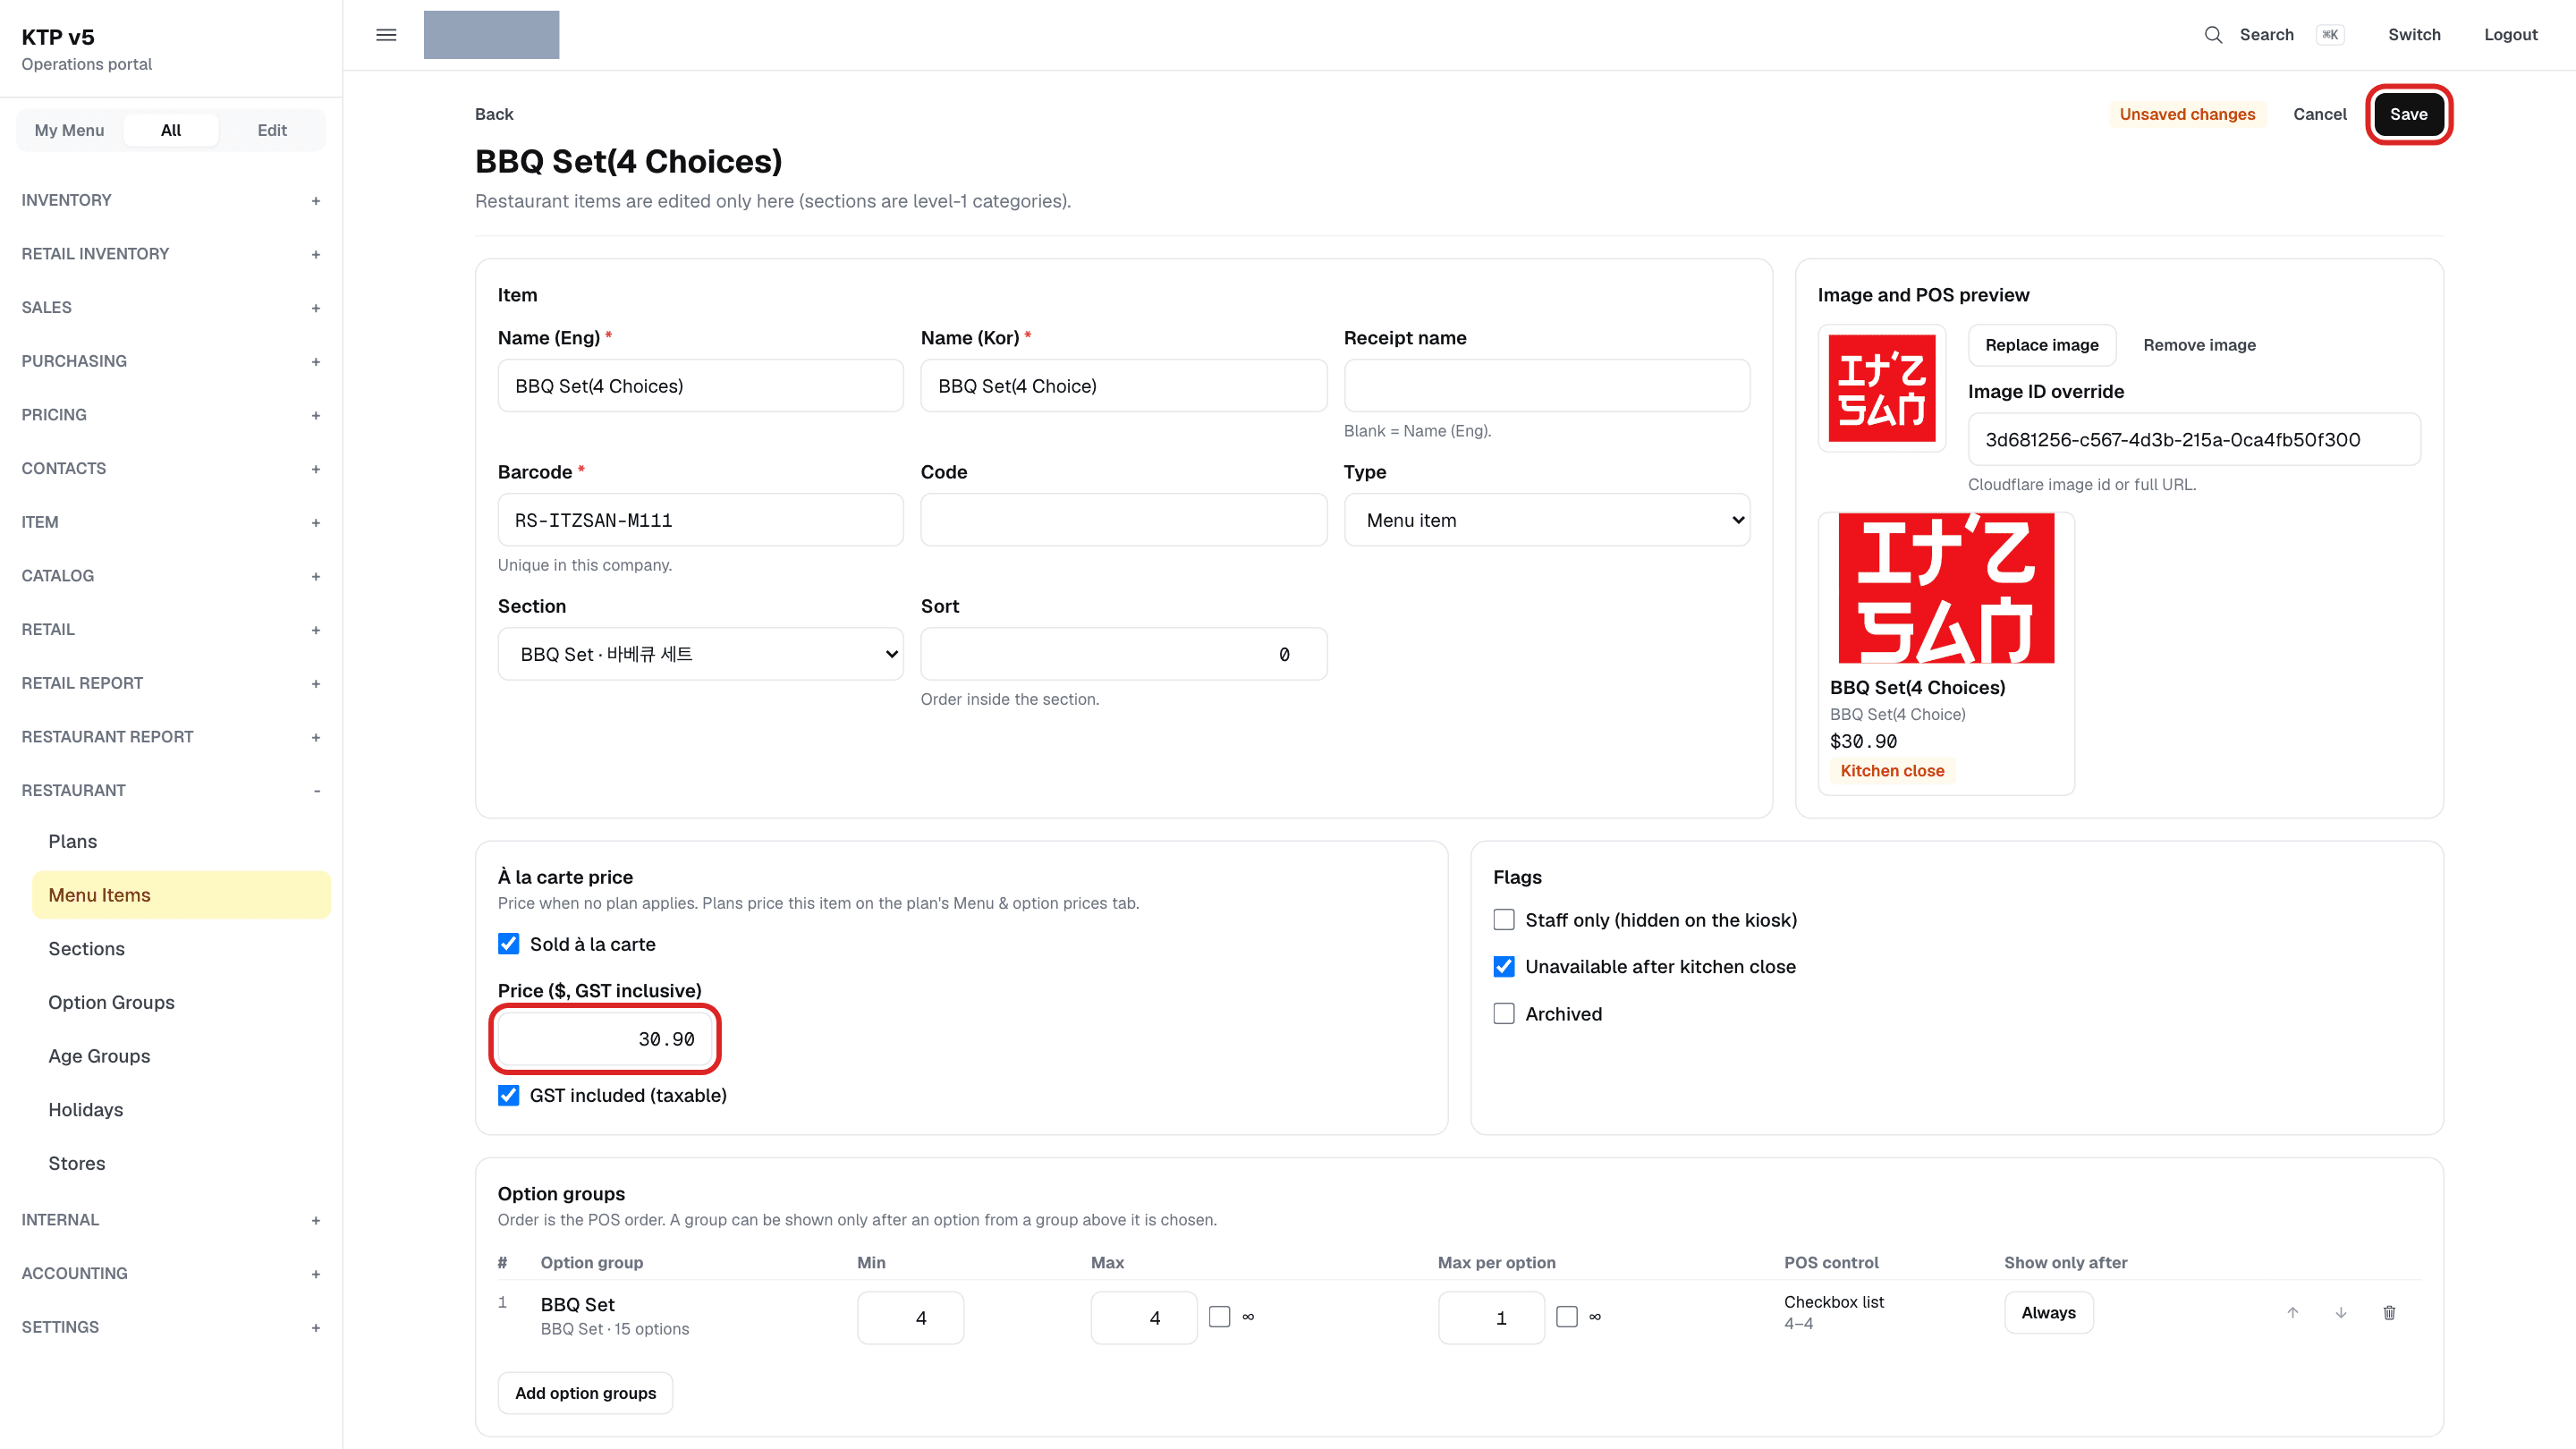
Task: Click the POS preview card image
Action: click(x=1945, y=588)
